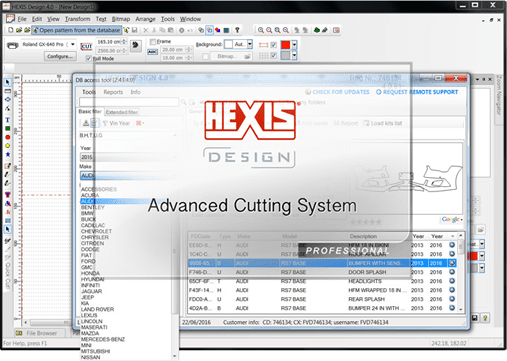Click the green tree icon in toolbar

click(317, 30)
